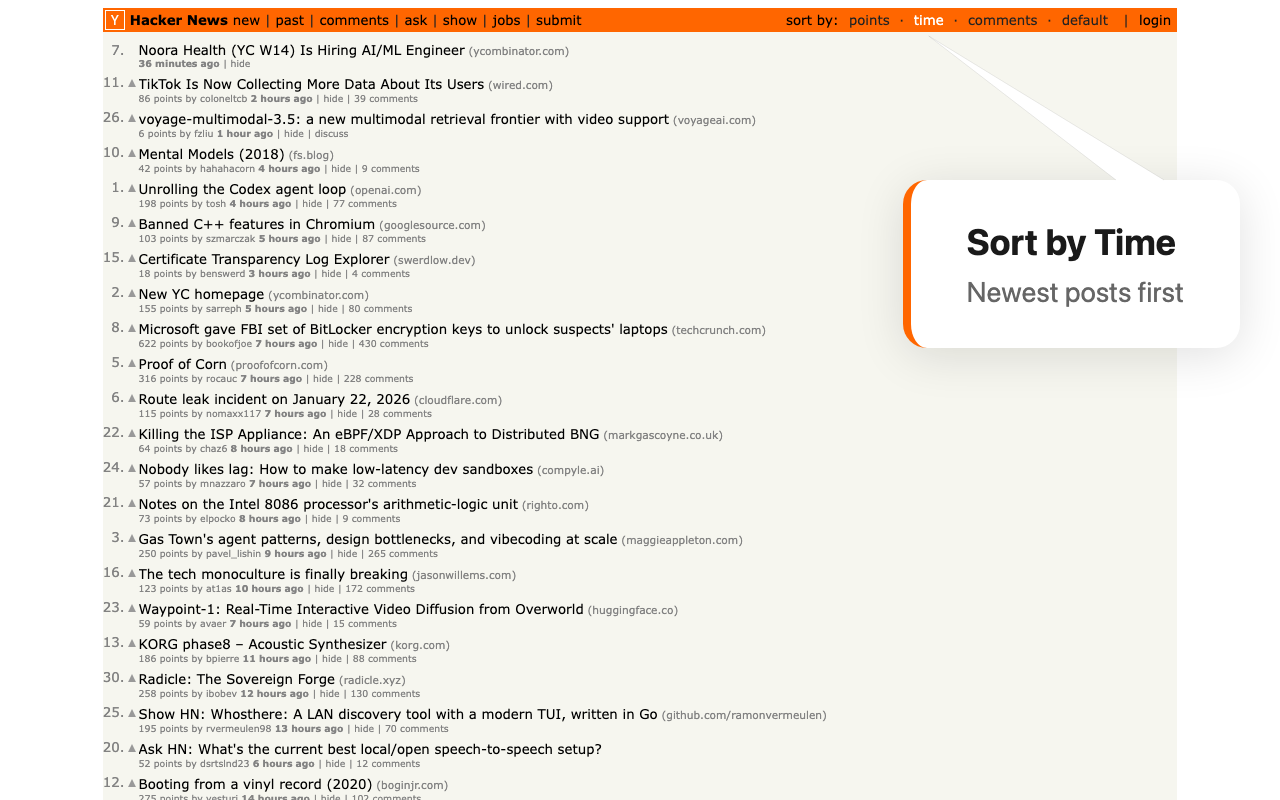Upvote the Microsoft BitLocker keys story
Image resolution: width=1280 pixels, height=800 pixels.
pos(132,328)
